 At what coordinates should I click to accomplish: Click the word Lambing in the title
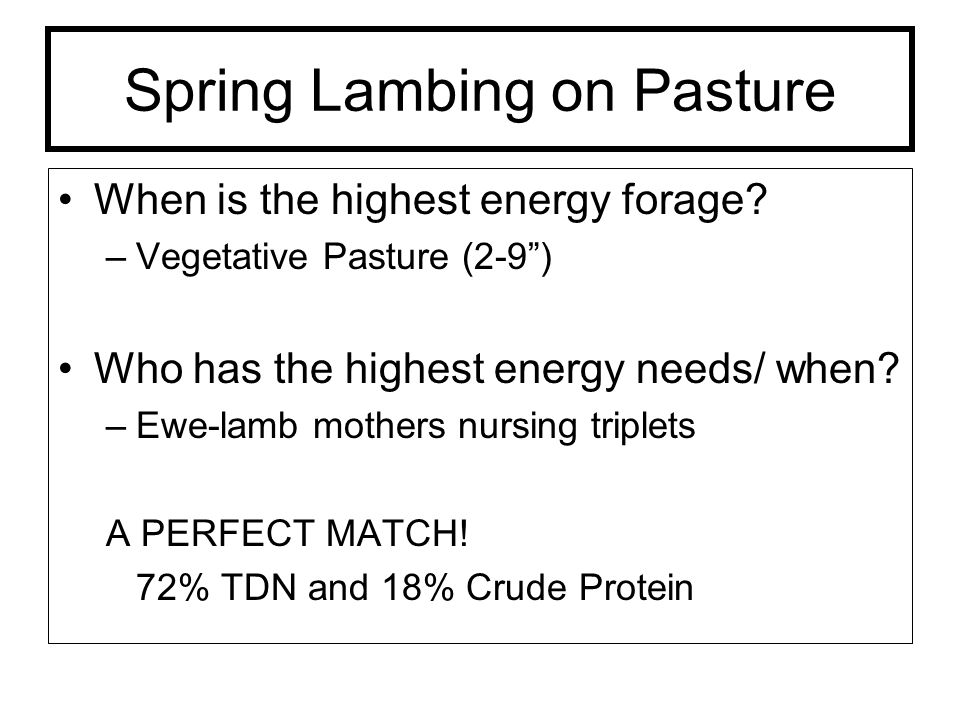coord(422,93)
